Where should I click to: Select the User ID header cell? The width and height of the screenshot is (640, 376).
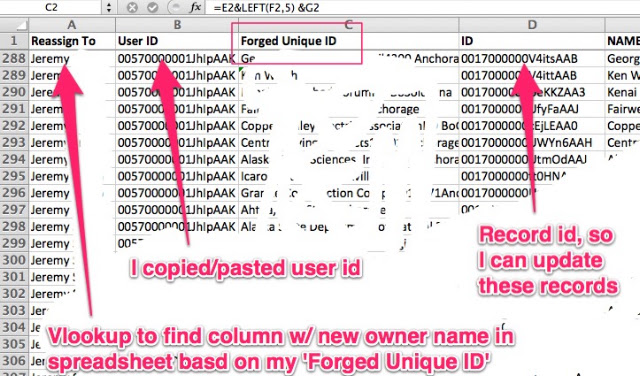177,41
